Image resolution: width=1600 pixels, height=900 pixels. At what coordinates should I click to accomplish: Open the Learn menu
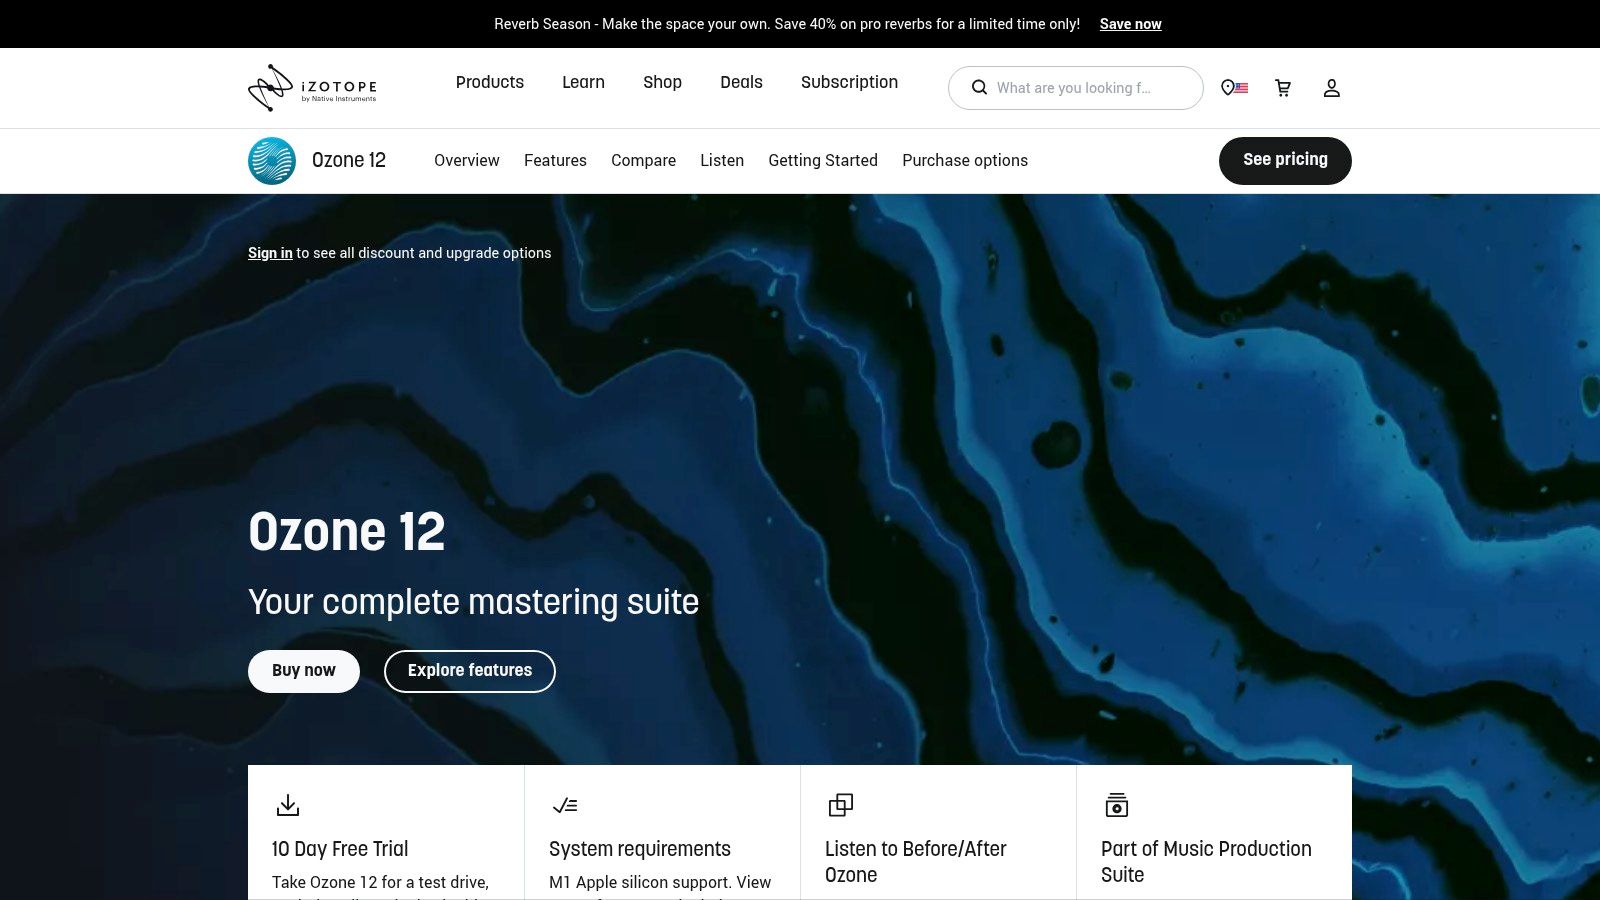coord(583,82)
